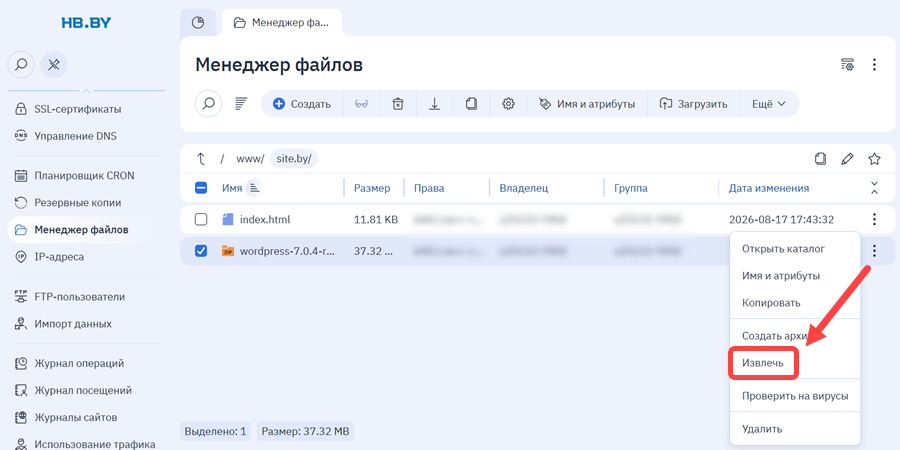The height and width of the screenshot is (450, 900).
Task: Click the www/ breadcrumb segment
Action: [x=250, y=159]
